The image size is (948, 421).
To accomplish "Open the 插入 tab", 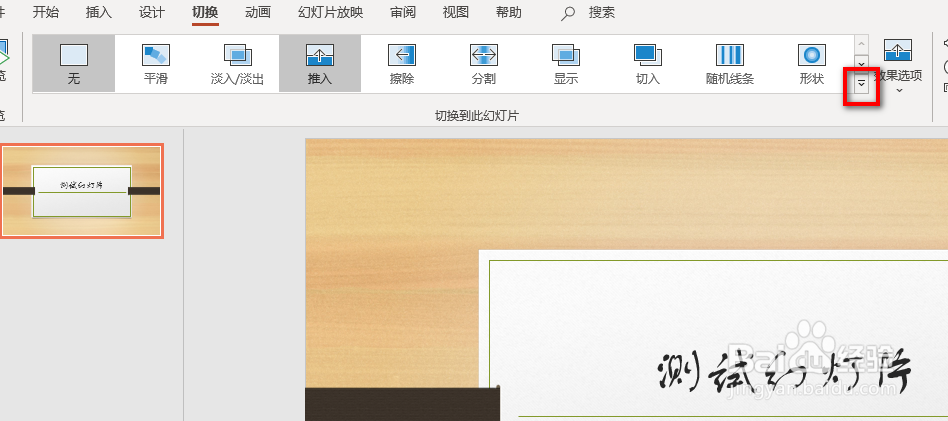I will 99,13.
